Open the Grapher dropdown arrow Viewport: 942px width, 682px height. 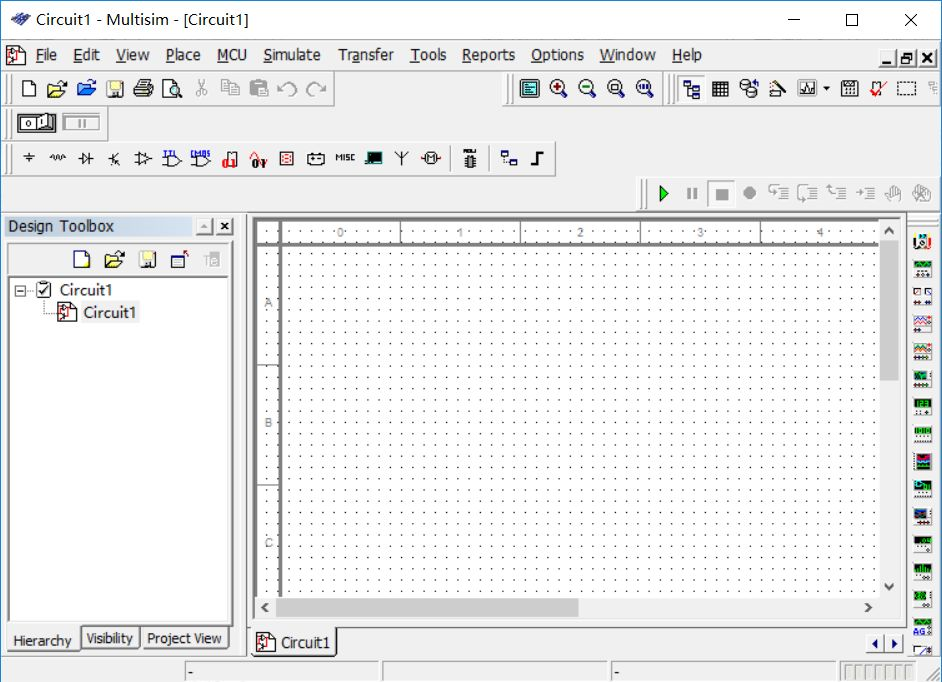(824, 89)
